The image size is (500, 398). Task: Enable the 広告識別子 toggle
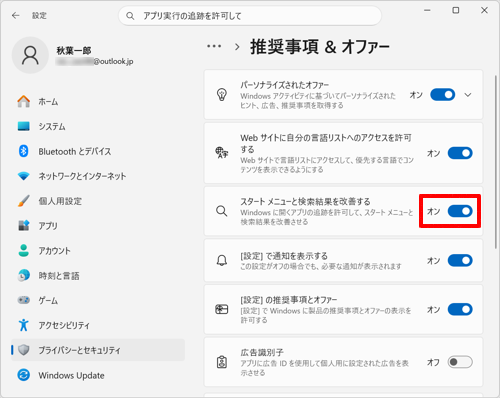[460, 362]
